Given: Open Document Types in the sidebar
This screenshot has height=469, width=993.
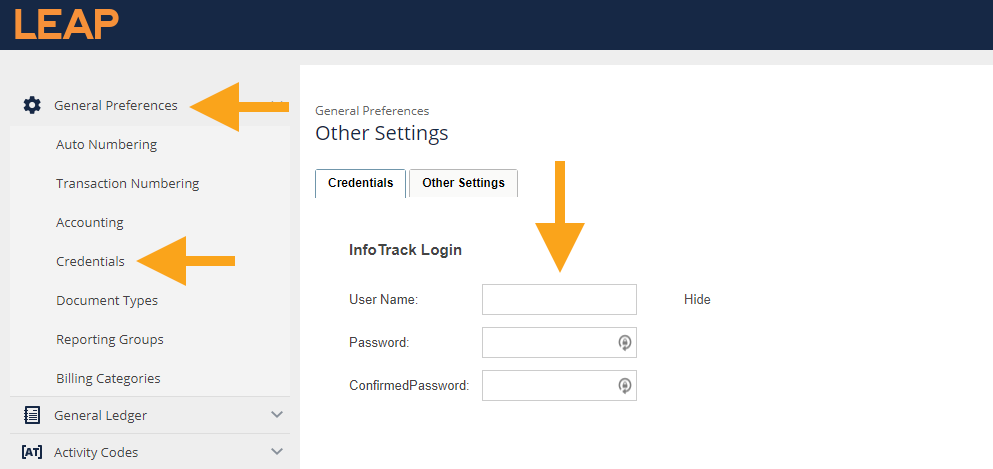Looking at the screenshot, I should tap(107, 300).
